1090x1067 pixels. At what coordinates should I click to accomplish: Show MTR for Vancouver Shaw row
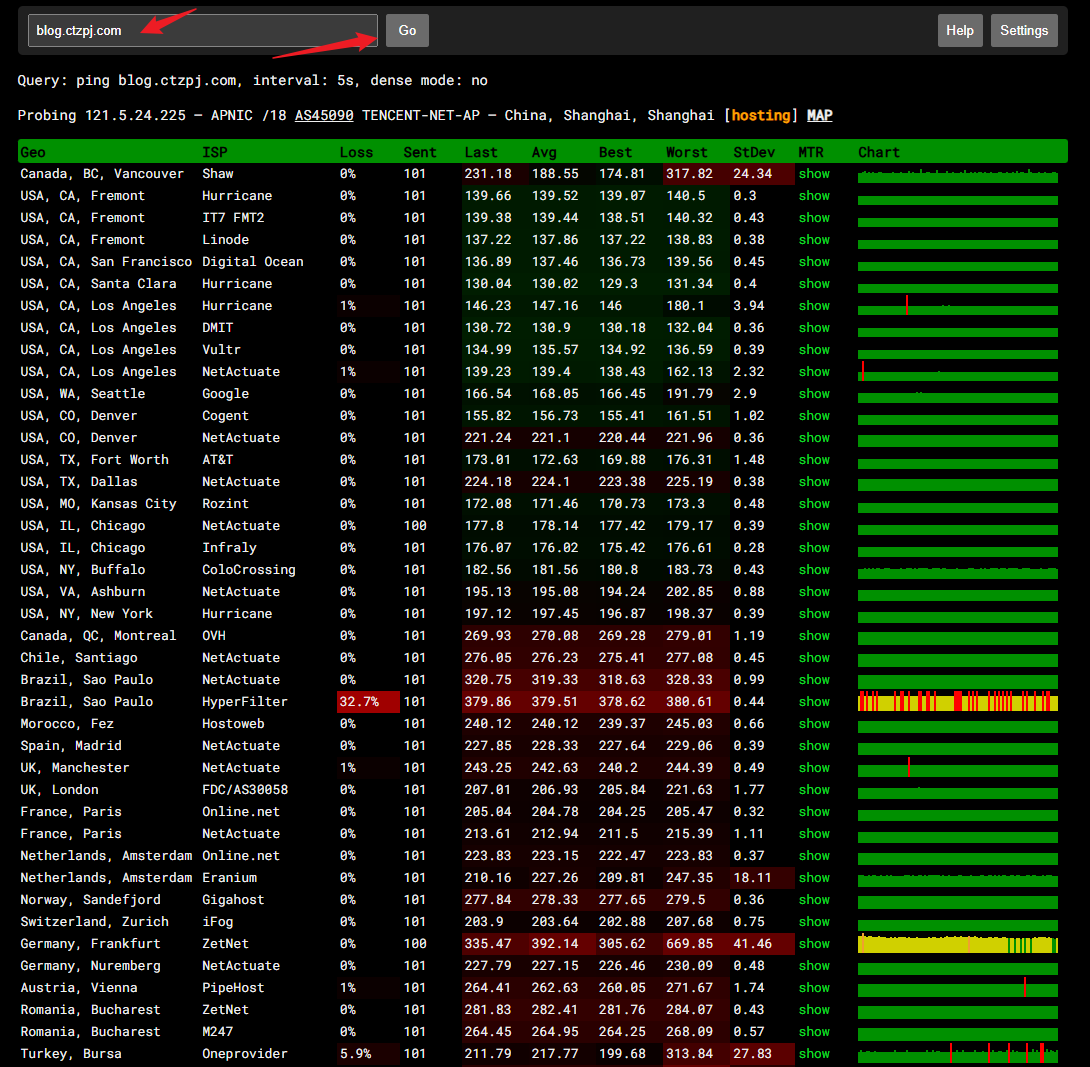click(814, 174)
